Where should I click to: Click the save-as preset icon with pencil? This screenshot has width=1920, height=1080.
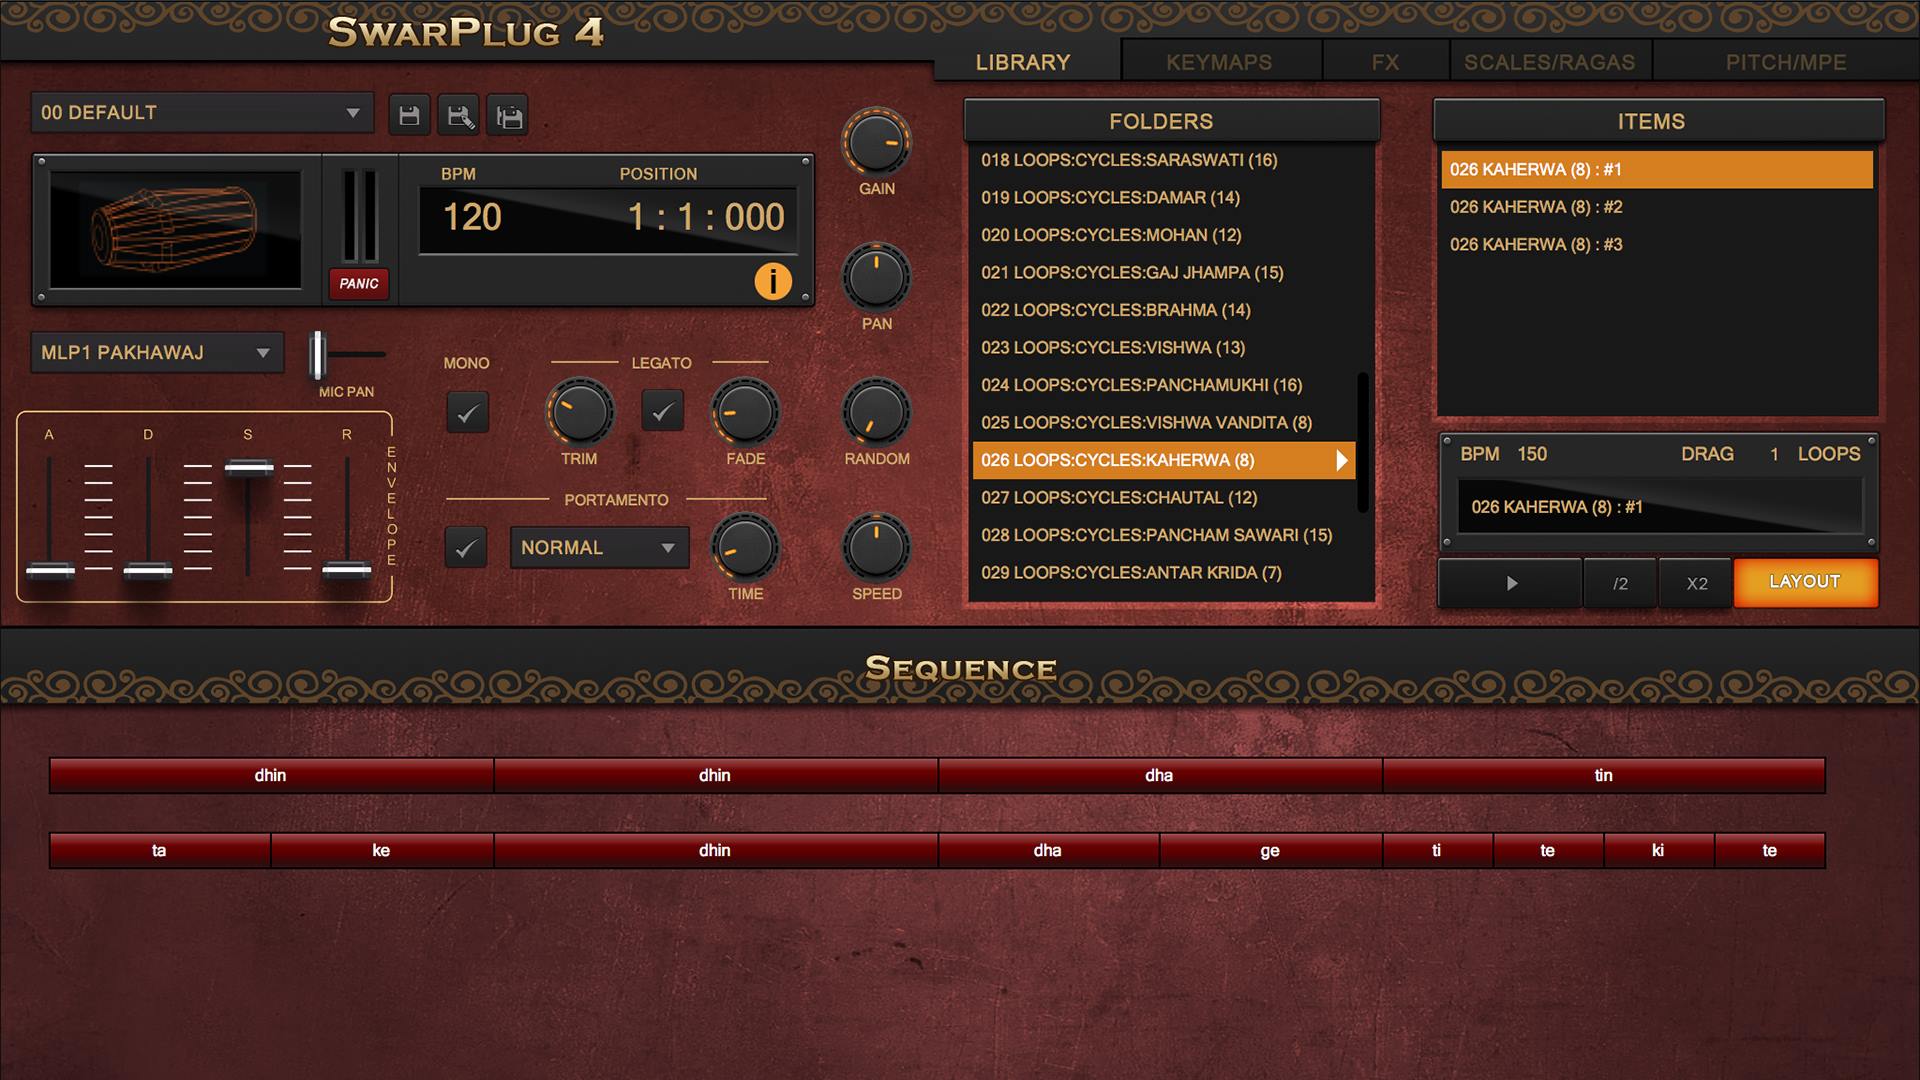click(460, 116)
